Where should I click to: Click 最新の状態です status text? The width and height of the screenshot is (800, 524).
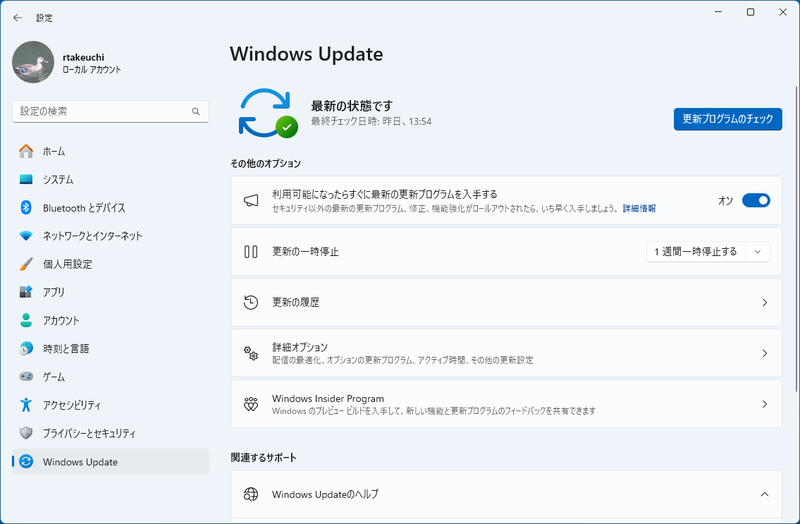pos(352,106)
